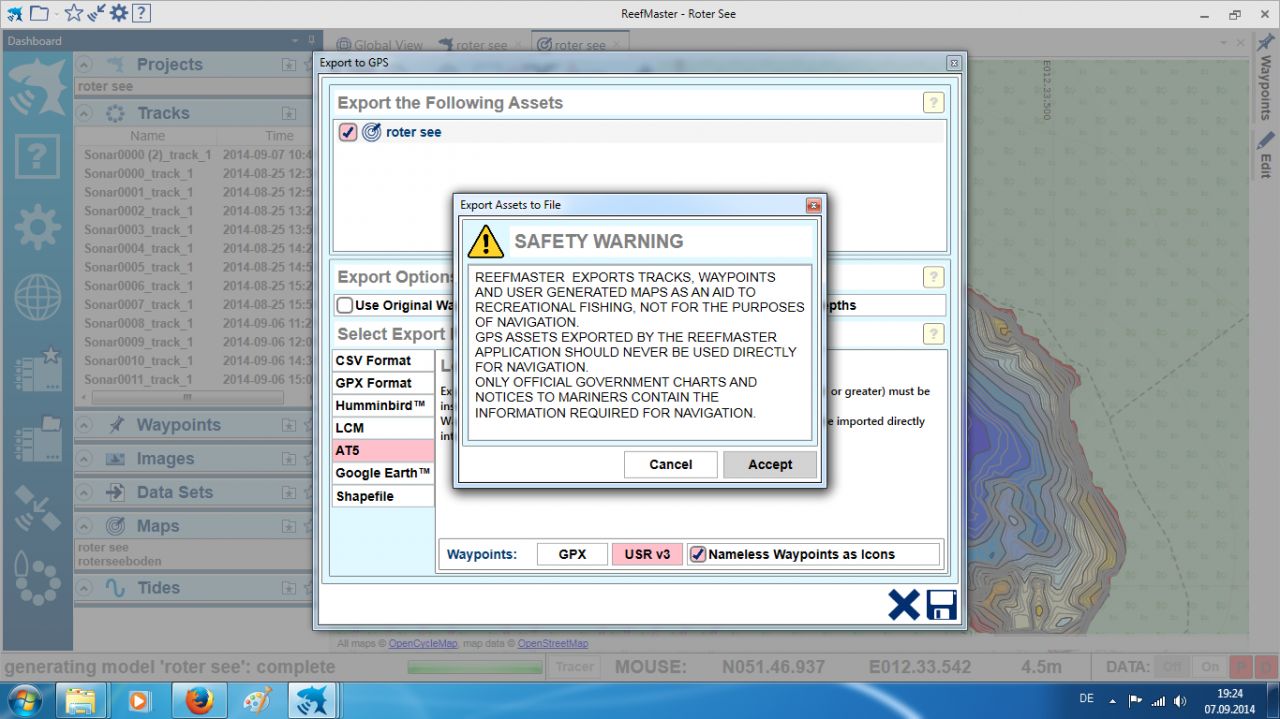
Task: Collapse the Waypoints section
Action: pos(85,425)
